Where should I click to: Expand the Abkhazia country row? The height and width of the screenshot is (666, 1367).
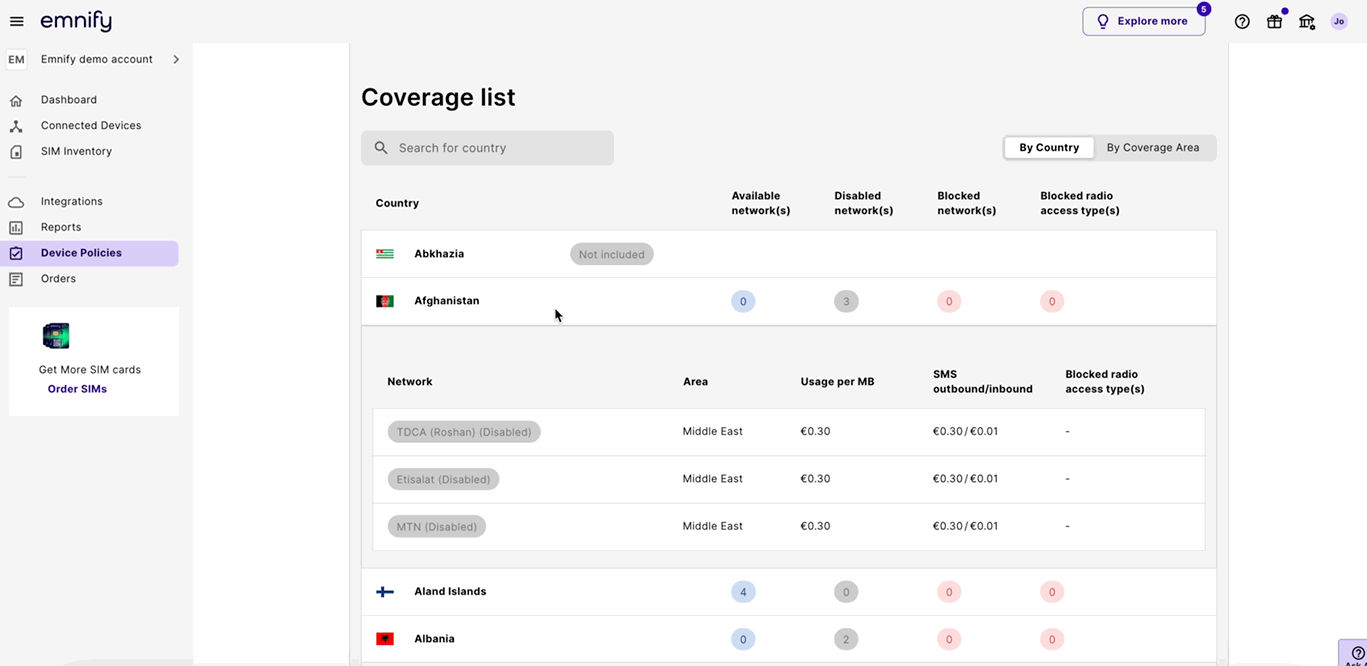(789, 254)
